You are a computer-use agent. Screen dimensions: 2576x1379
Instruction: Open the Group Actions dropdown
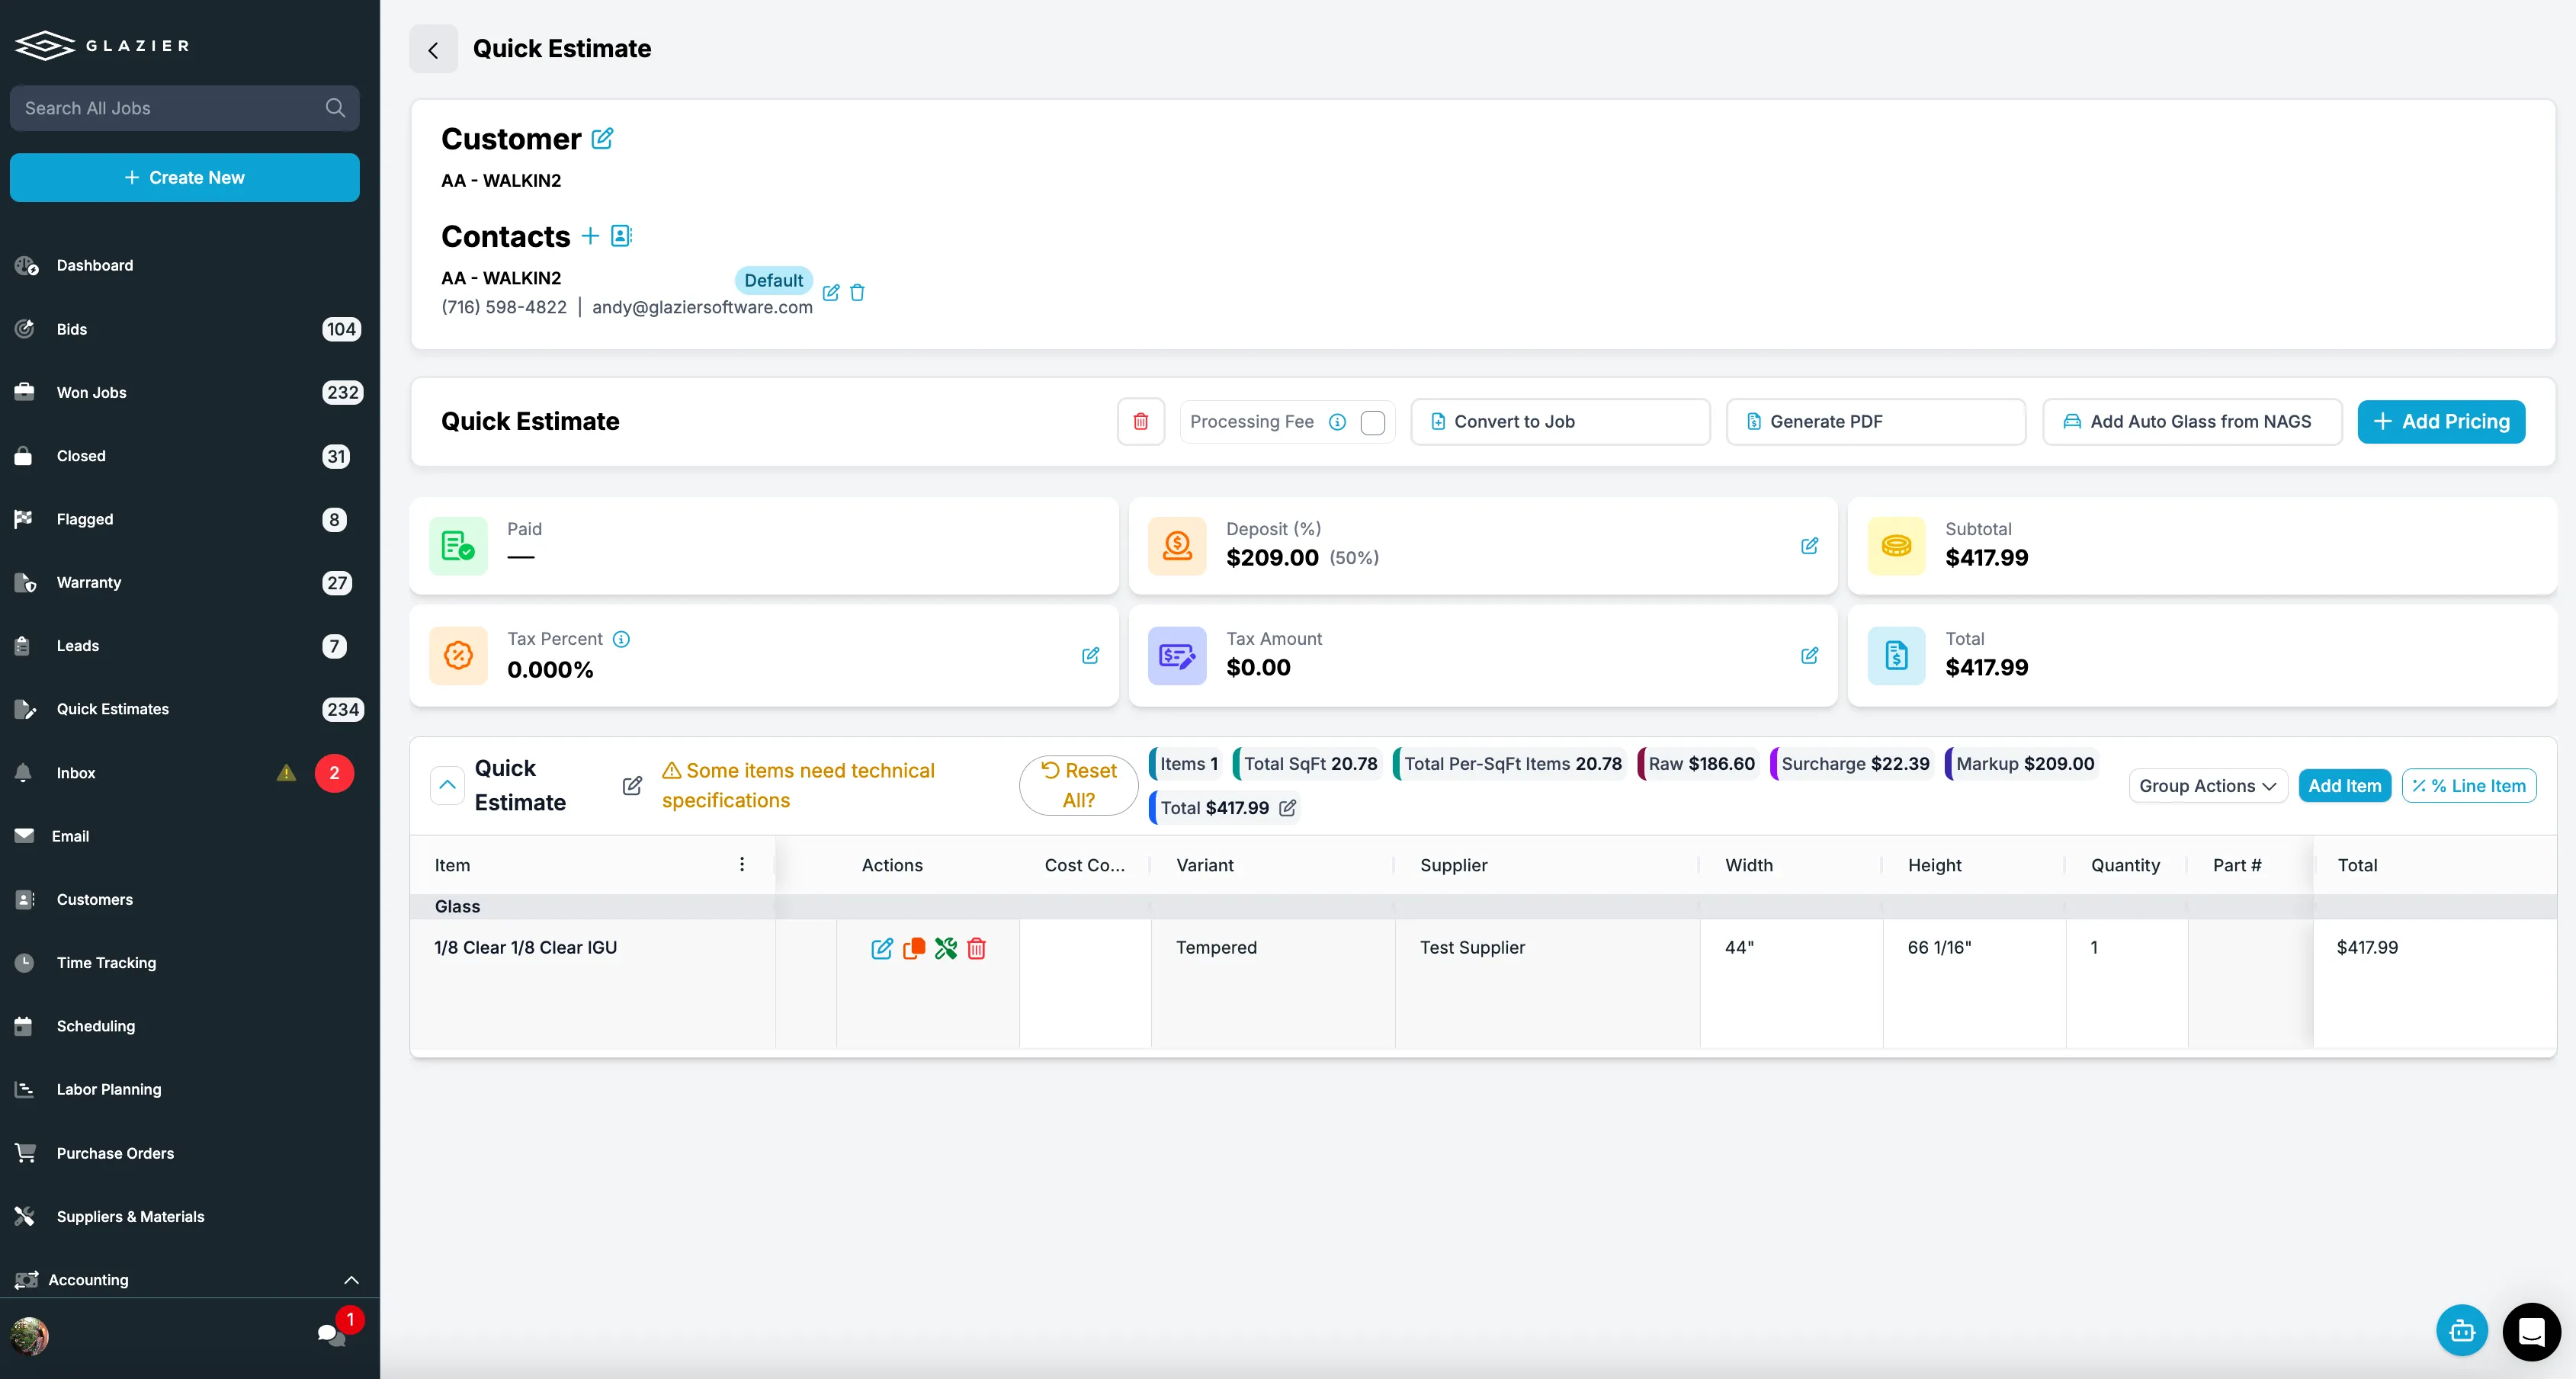click(2207, 786)
